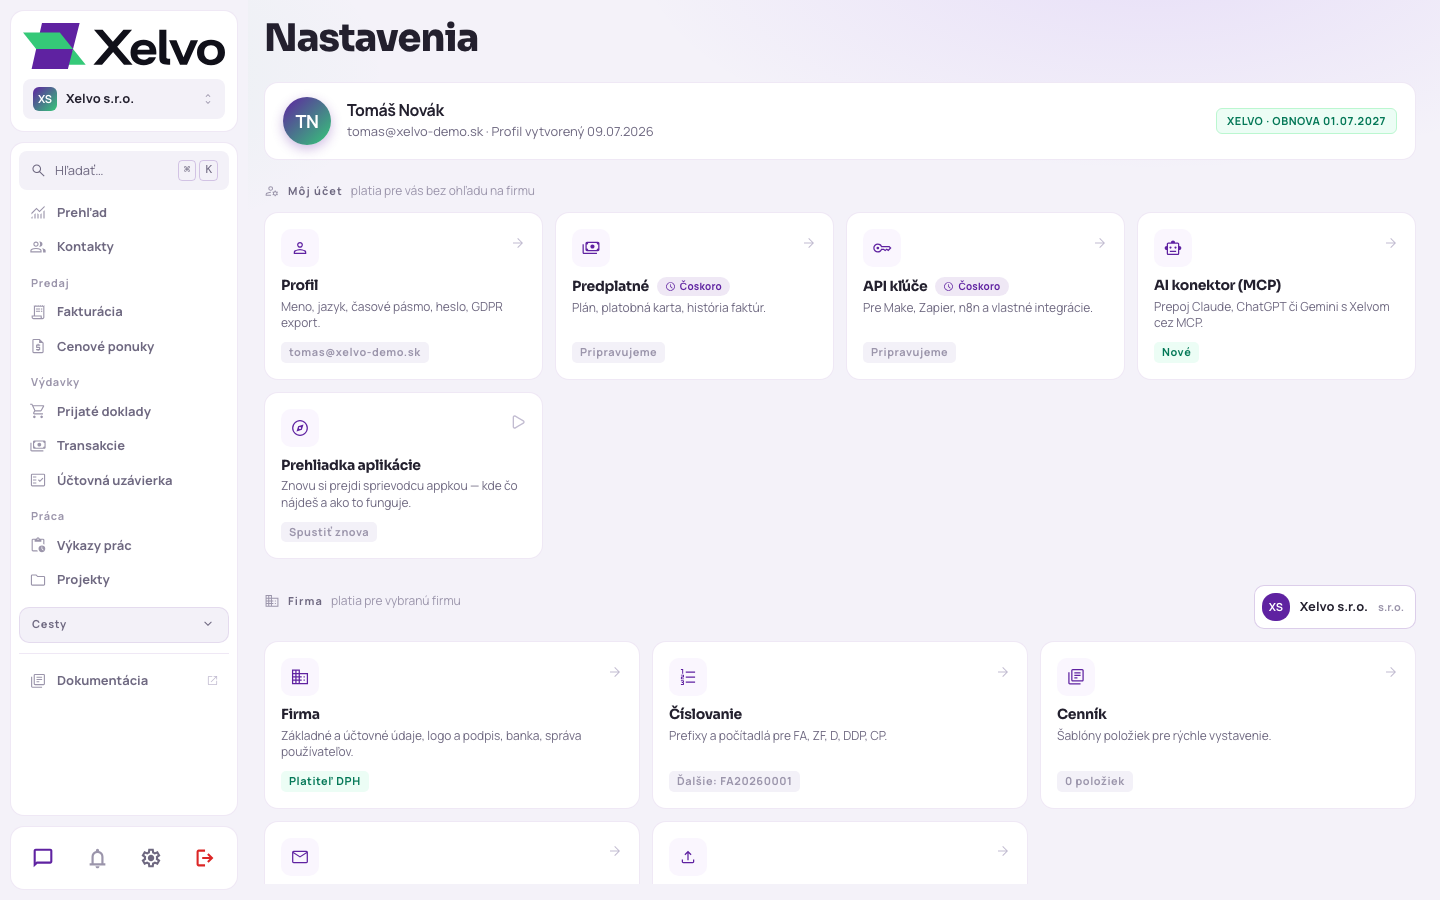
Task: Click the Čoskoro badge on API kľúče
Action: point(973,286)
